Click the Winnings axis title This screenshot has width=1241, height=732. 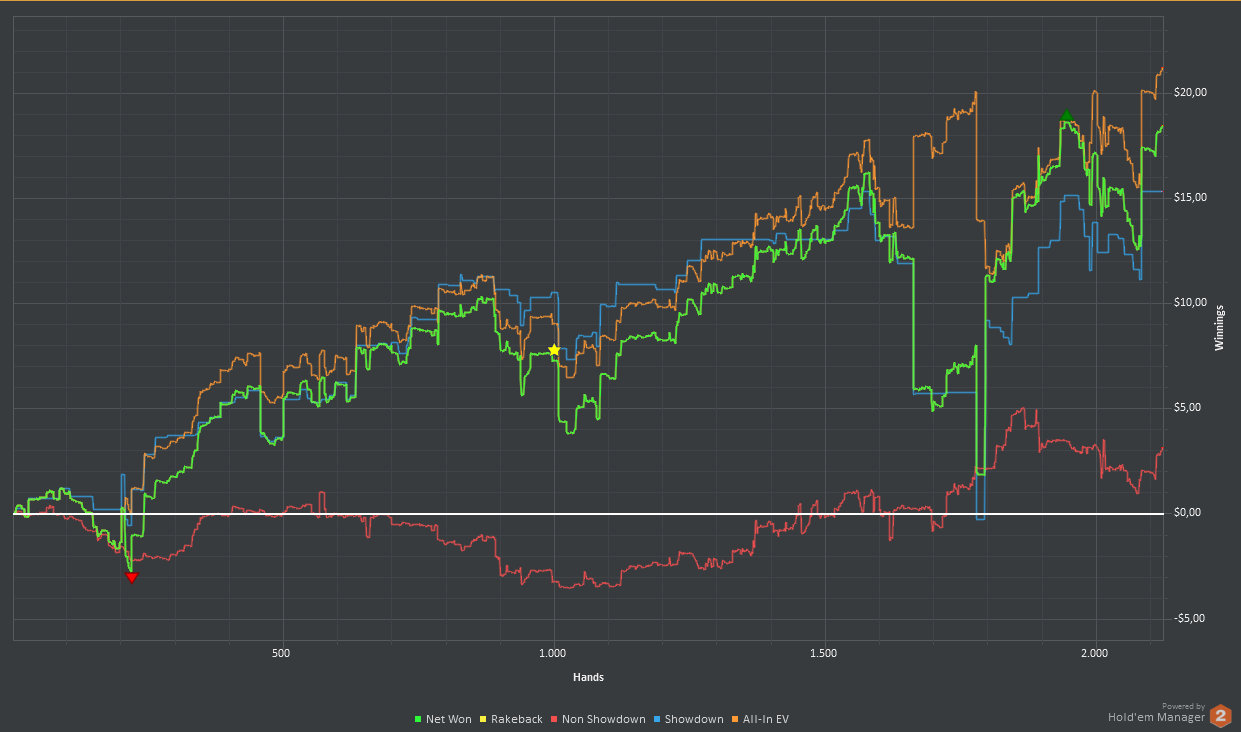point(1218,328)
